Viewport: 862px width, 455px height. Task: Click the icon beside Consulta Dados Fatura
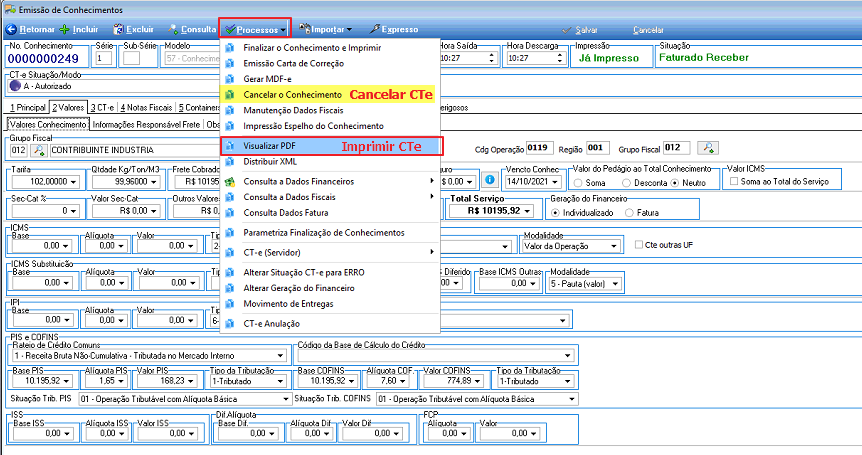pos(230,213)
